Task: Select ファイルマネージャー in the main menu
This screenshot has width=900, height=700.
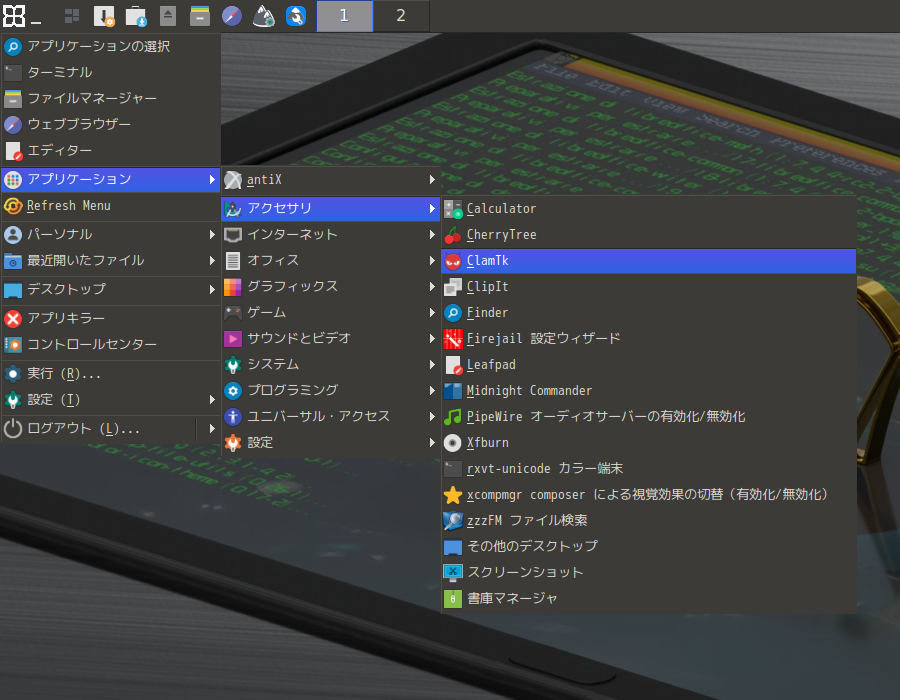Action: (111, 99)
